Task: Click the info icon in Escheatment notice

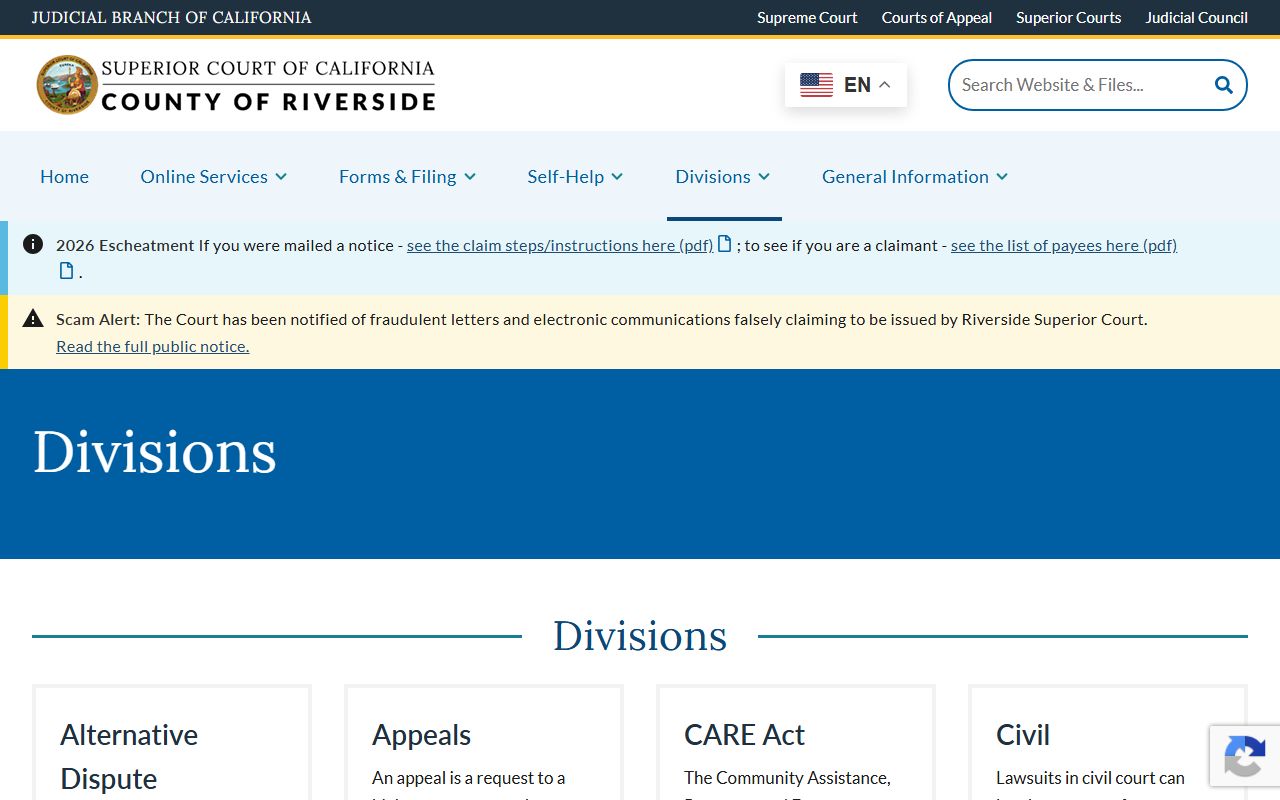Action: [33, 244]
